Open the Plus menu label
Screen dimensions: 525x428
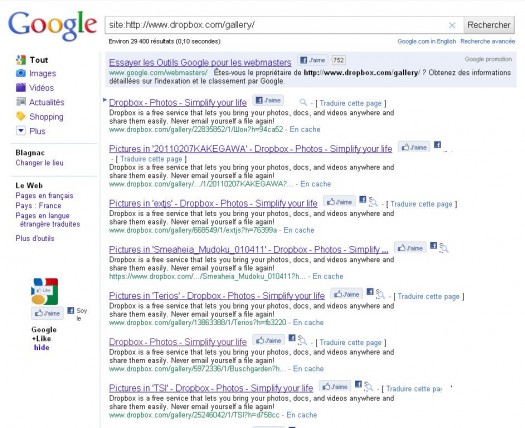coord(37,131)
